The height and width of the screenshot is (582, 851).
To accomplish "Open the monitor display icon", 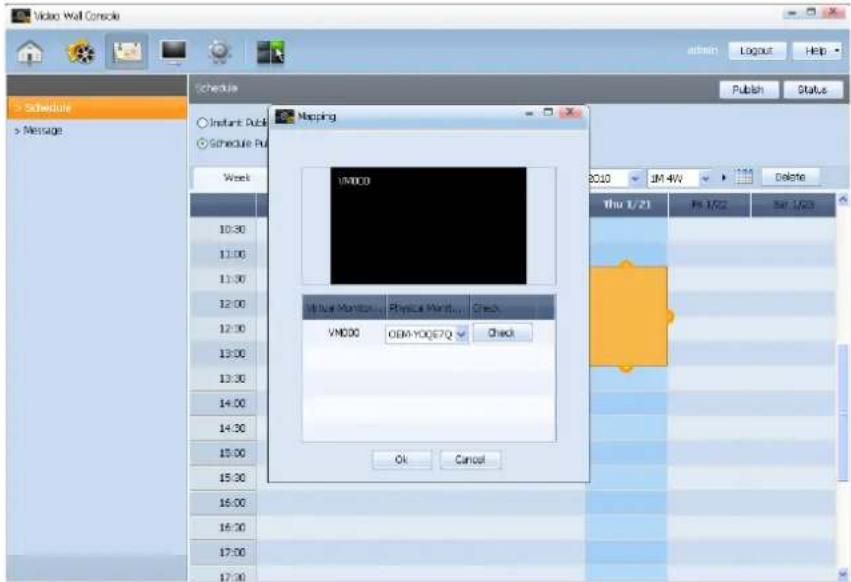I will pyautogui.click(x=174, y=52).
